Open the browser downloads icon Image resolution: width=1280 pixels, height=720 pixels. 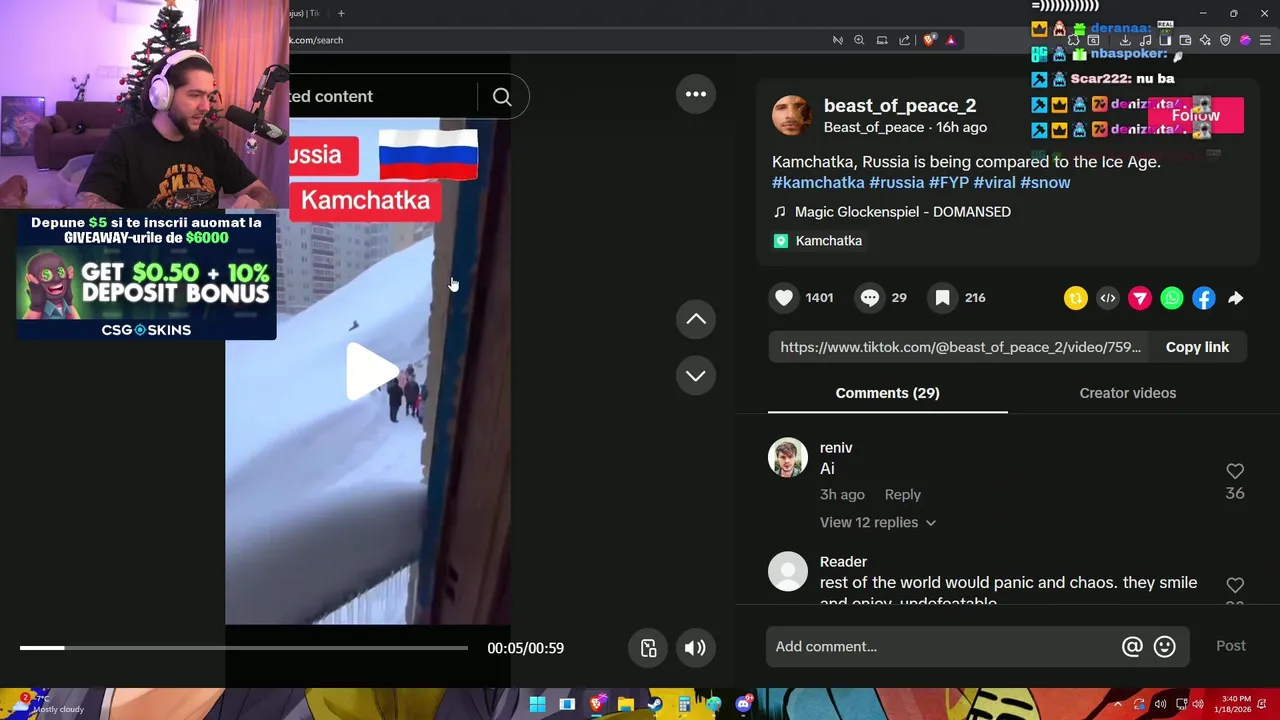[x=1125, y=40]
